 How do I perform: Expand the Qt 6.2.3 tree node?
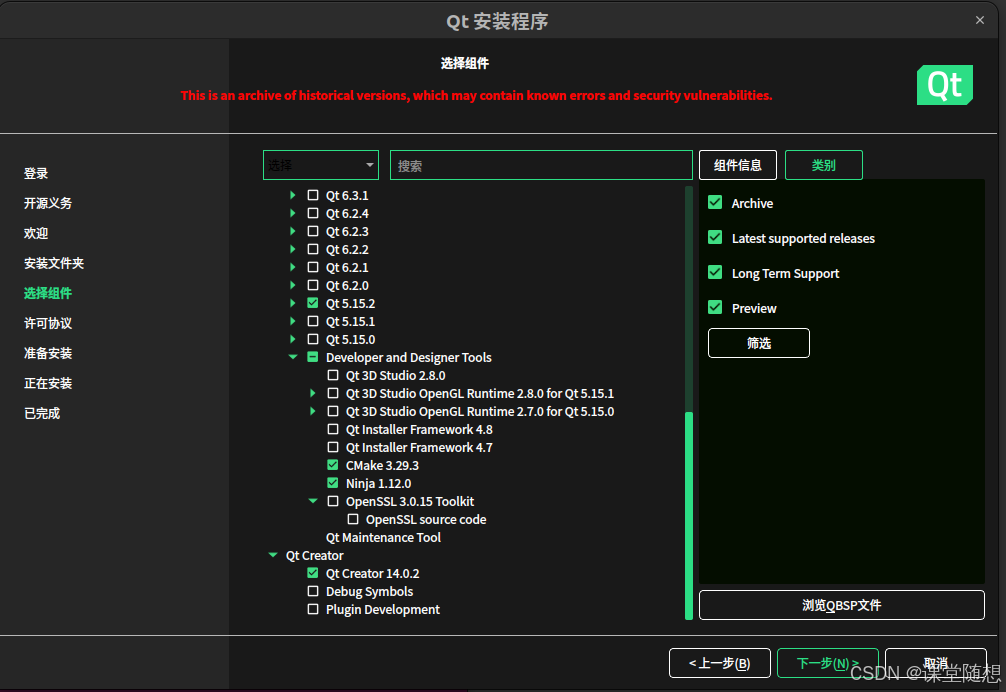(x=293, y=231)
